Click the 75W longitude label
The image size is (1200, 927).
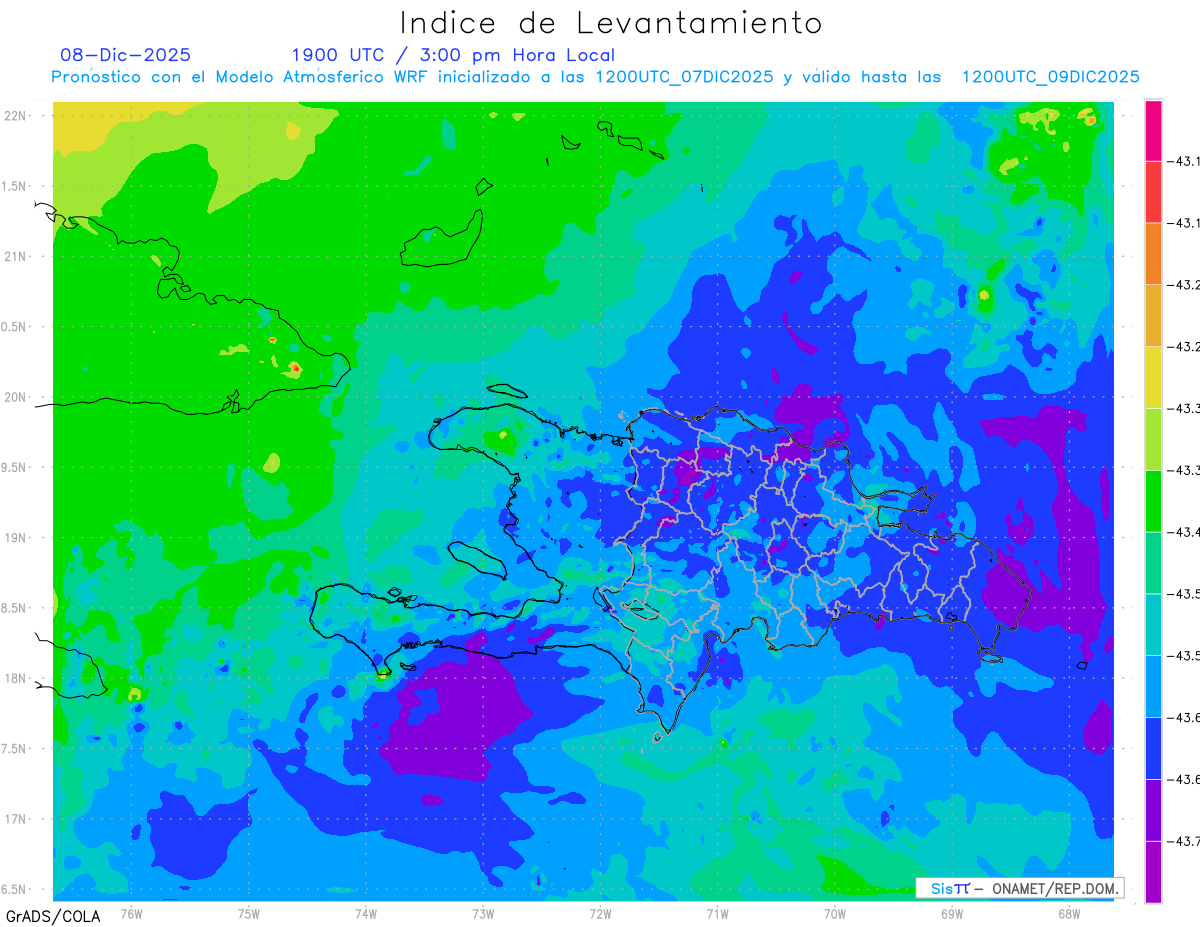[249, 913]
